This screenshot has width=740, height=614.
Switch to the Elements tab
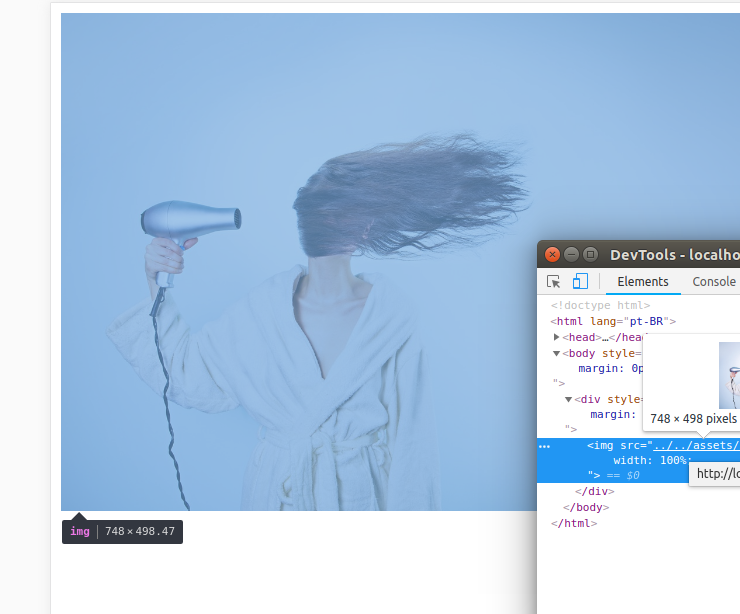point(643,282)
